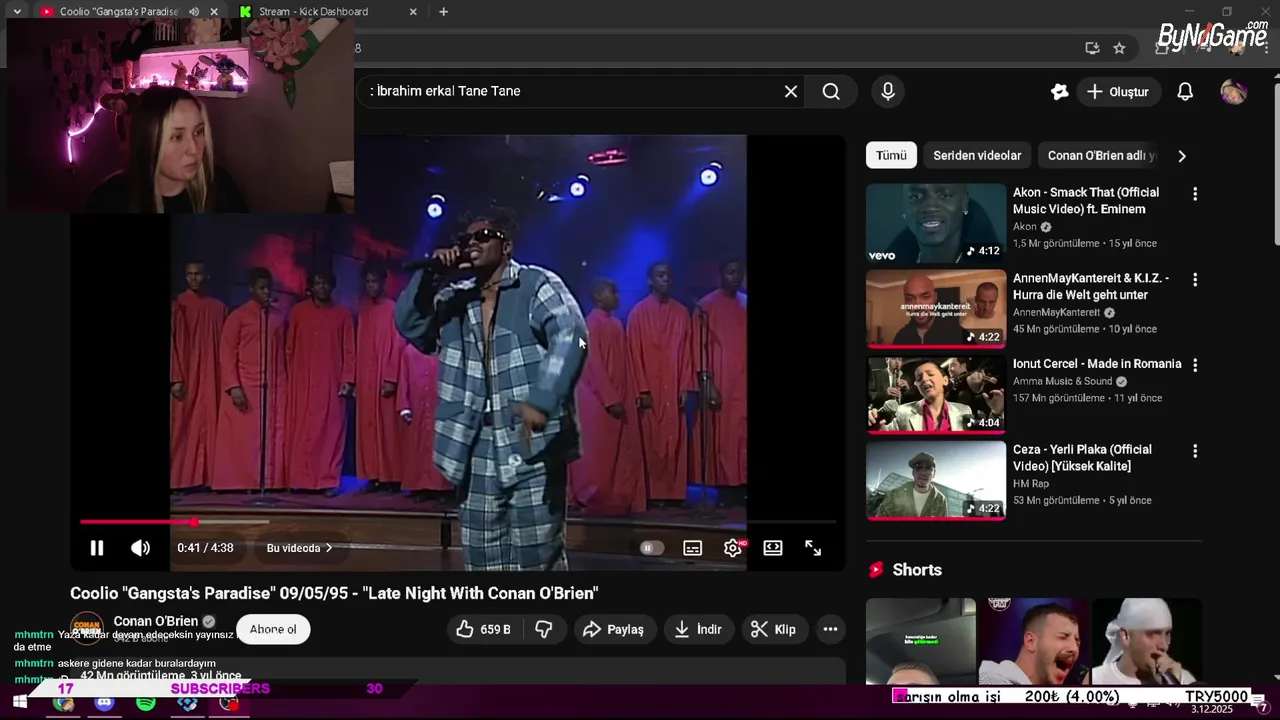
Task: Click the 'Abone ol' subscribe button
Action: [273, 629]
